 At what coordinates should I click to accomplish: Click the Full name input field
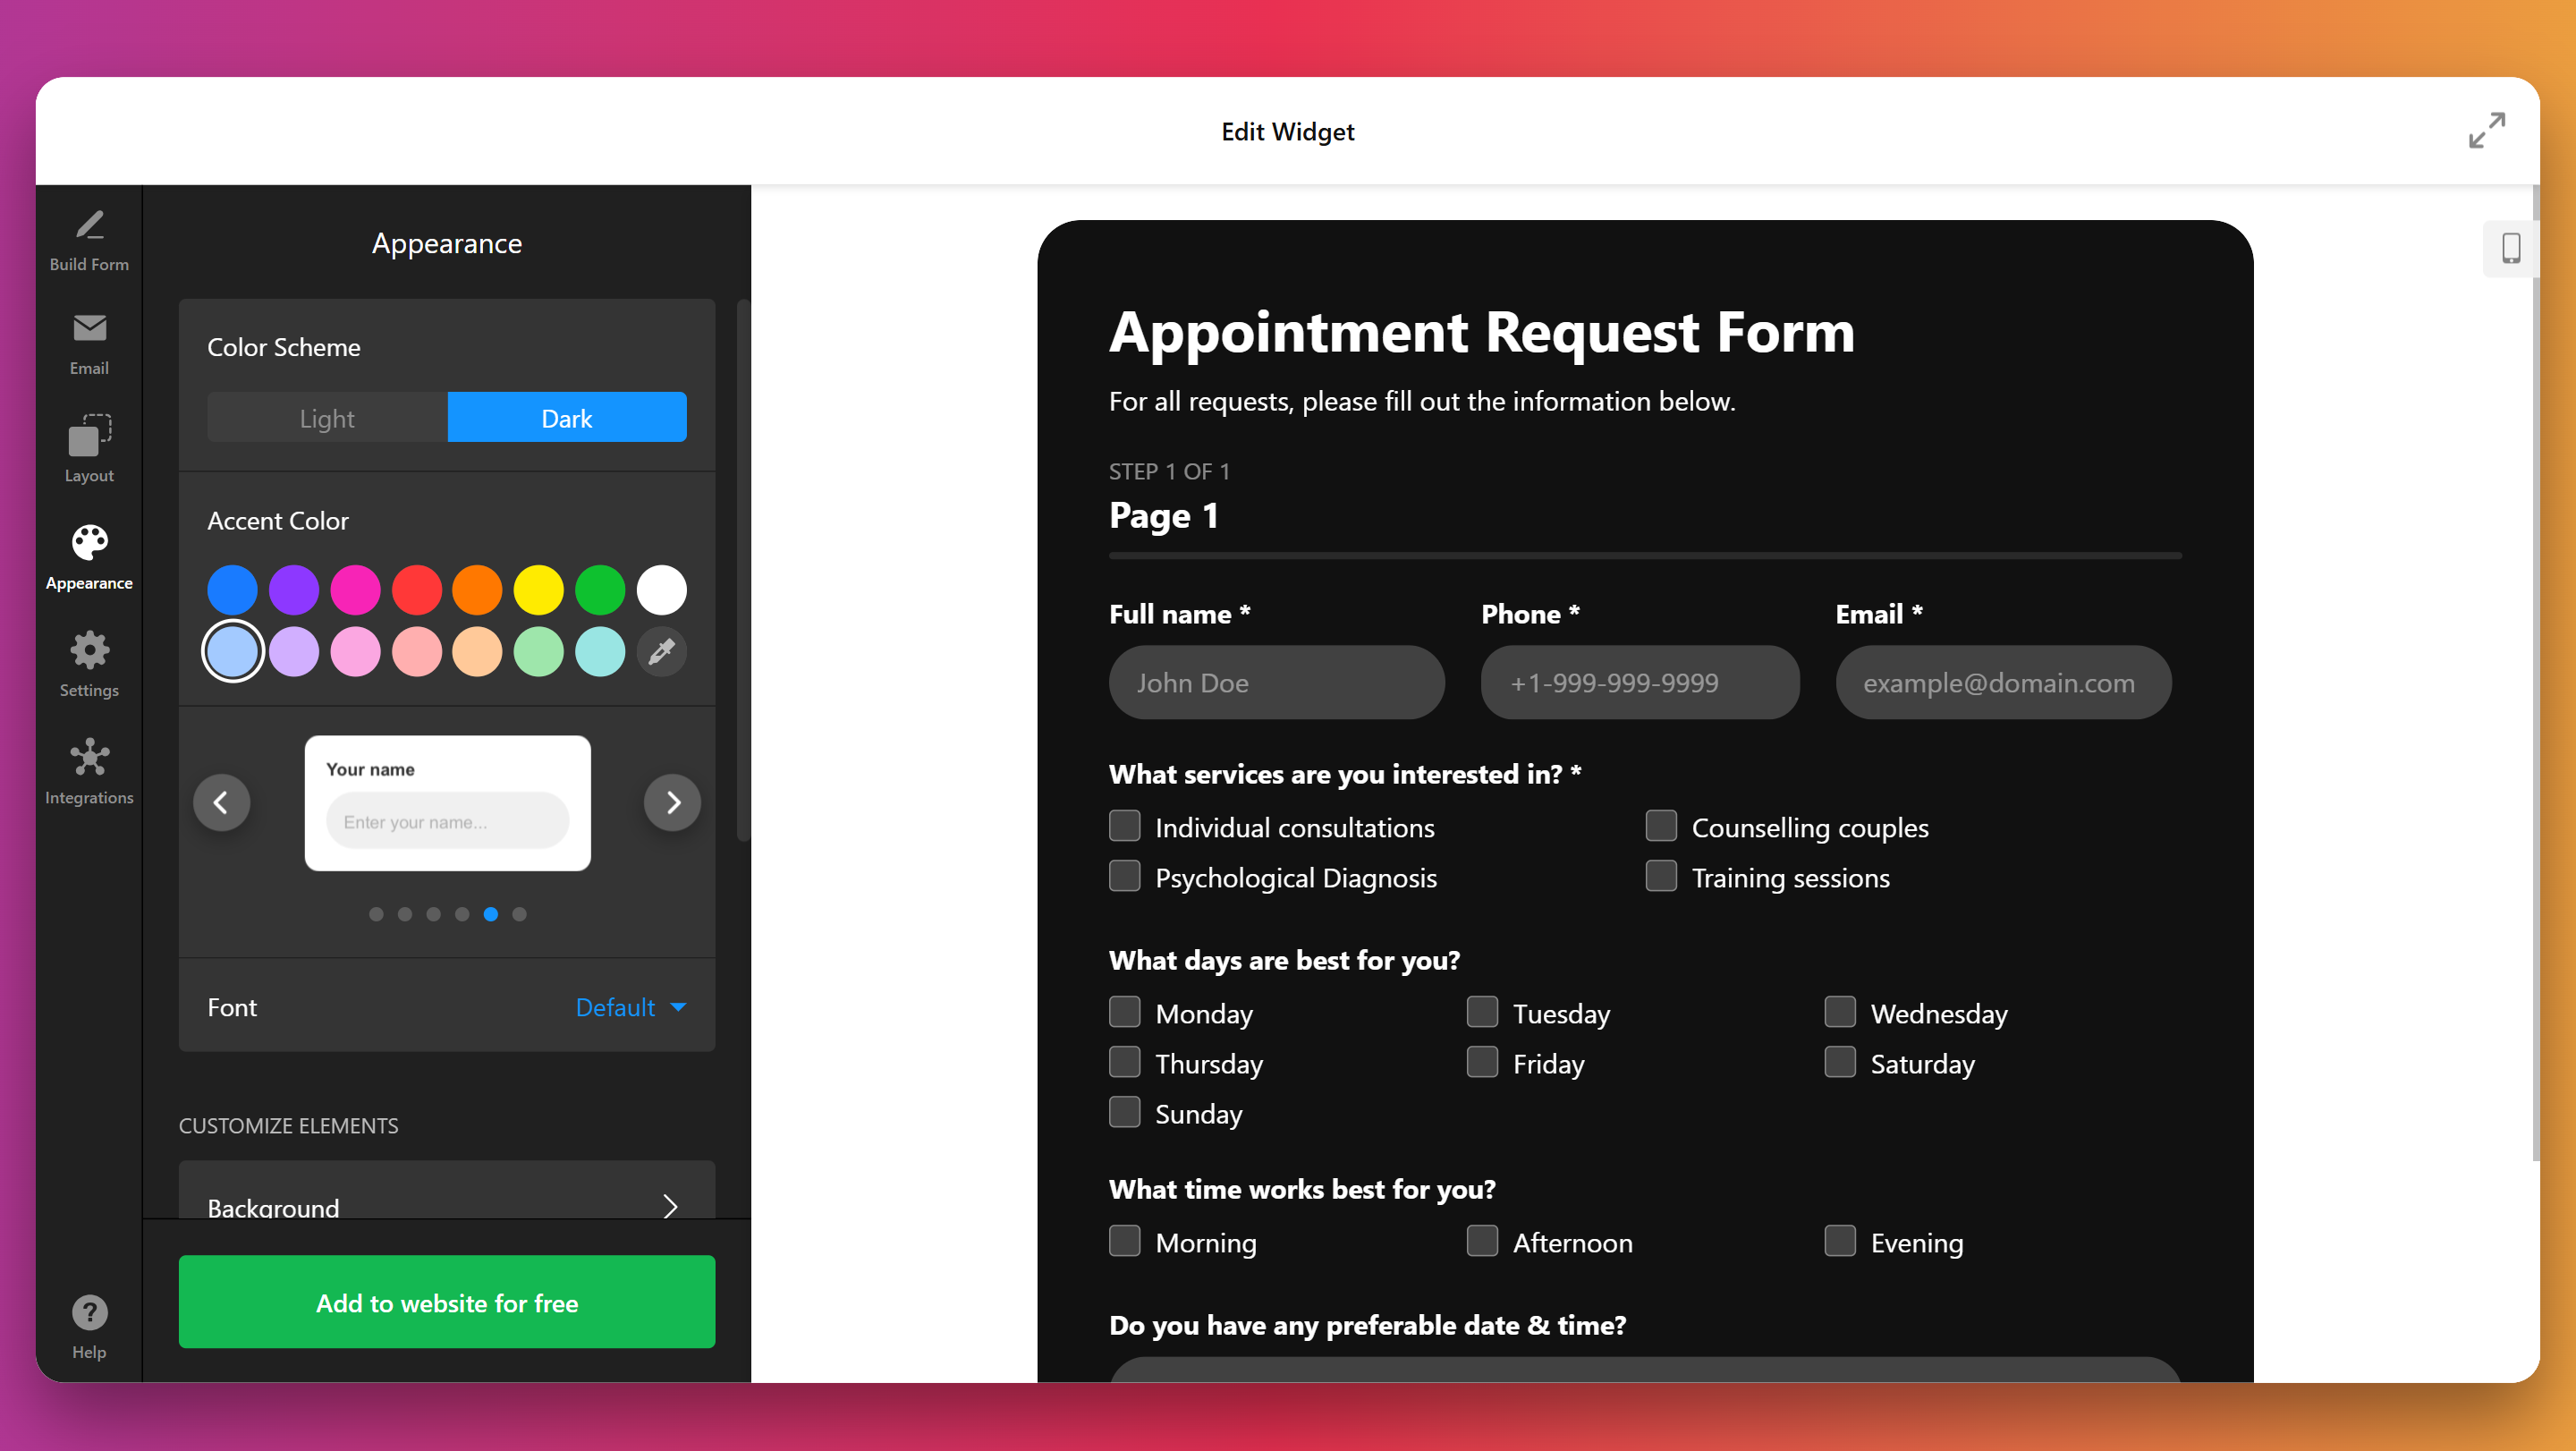pyautogui.click(x=1276, y=683)
